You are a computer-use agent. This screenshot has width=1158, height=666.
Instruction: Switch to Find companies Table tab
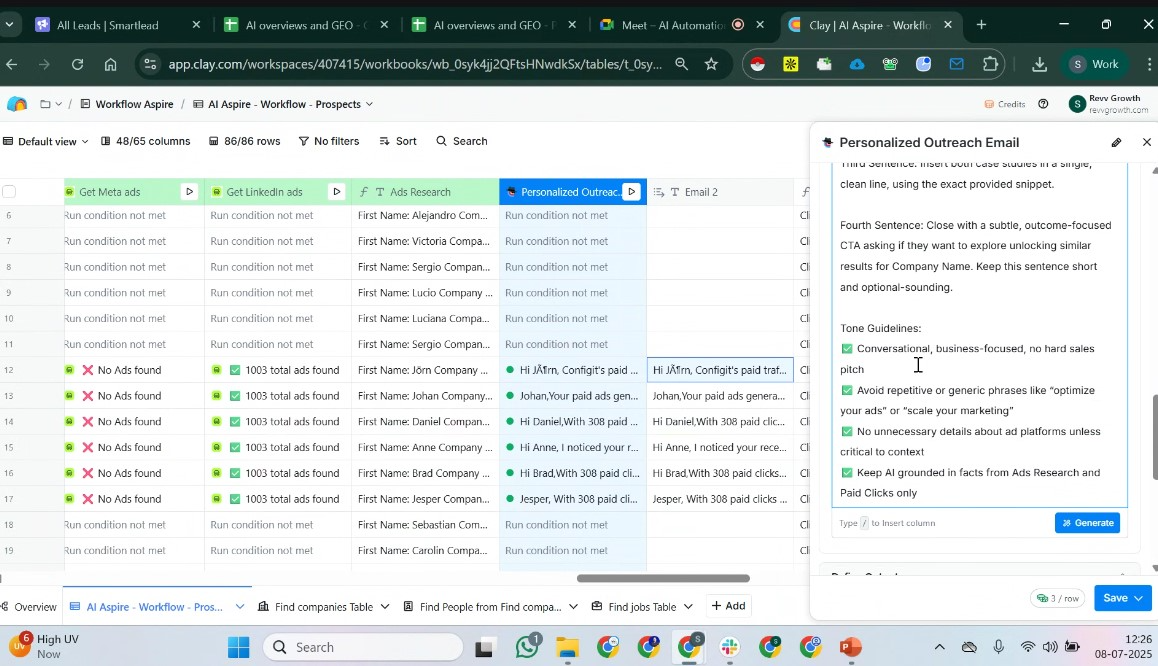315,607
